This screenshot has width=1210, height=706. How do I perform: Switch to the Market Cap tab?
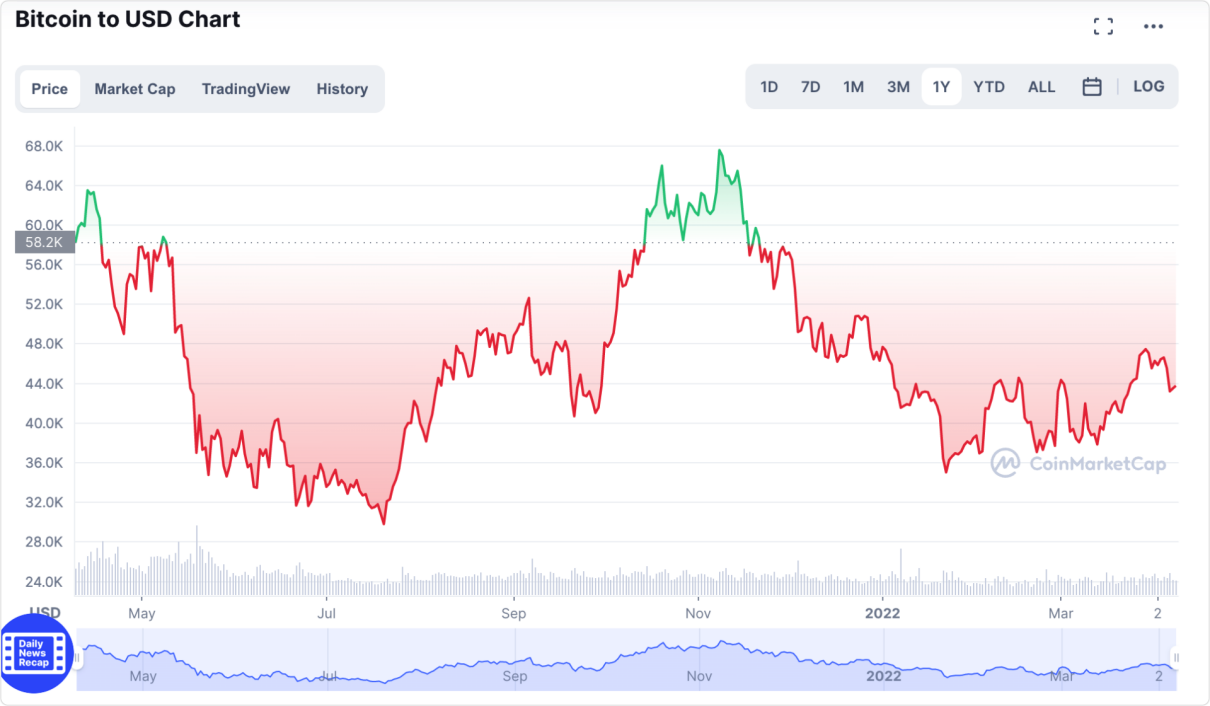(135, 89)
